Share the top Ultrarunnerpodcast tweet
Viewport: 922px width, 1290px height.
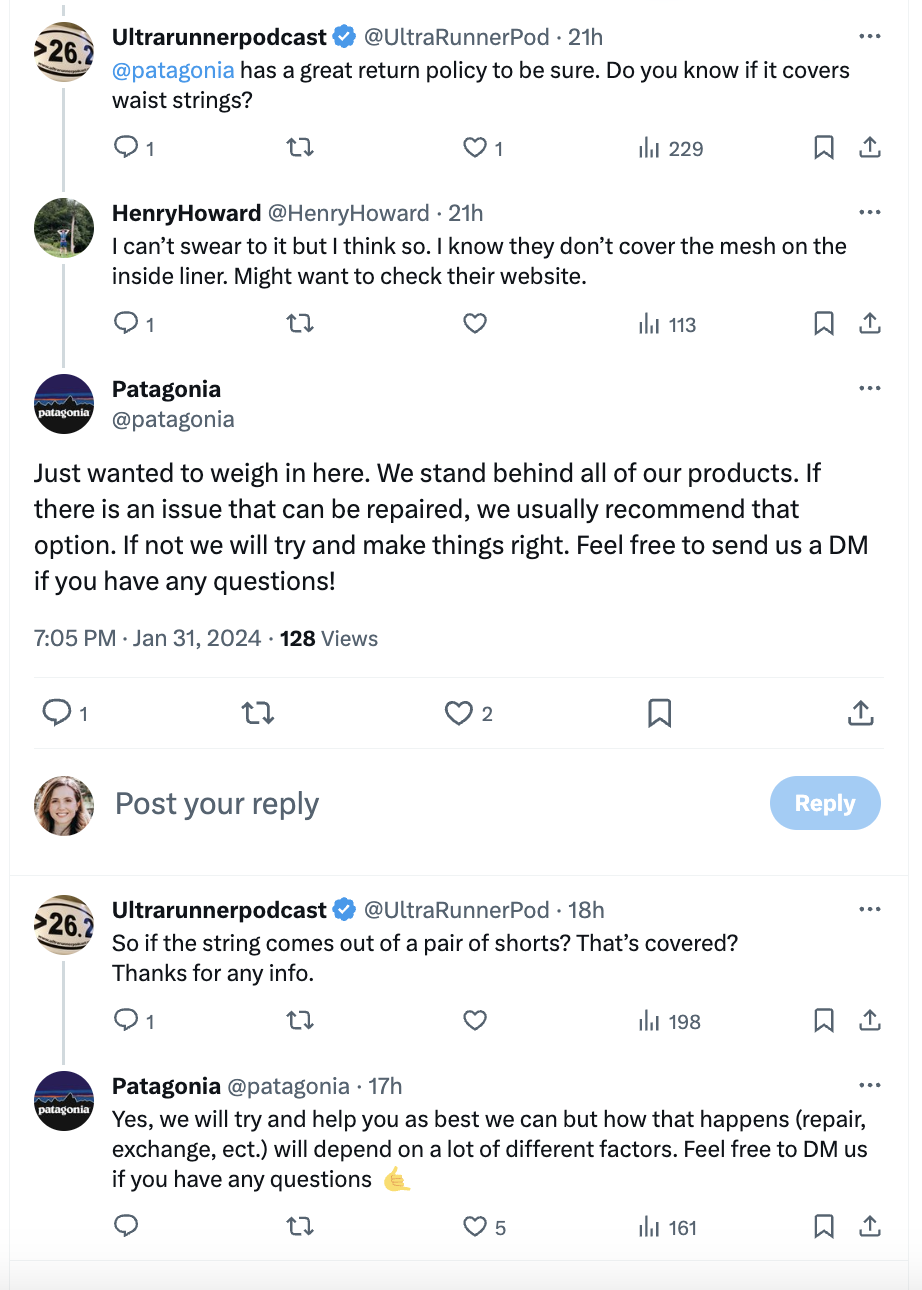coord(870,148)
